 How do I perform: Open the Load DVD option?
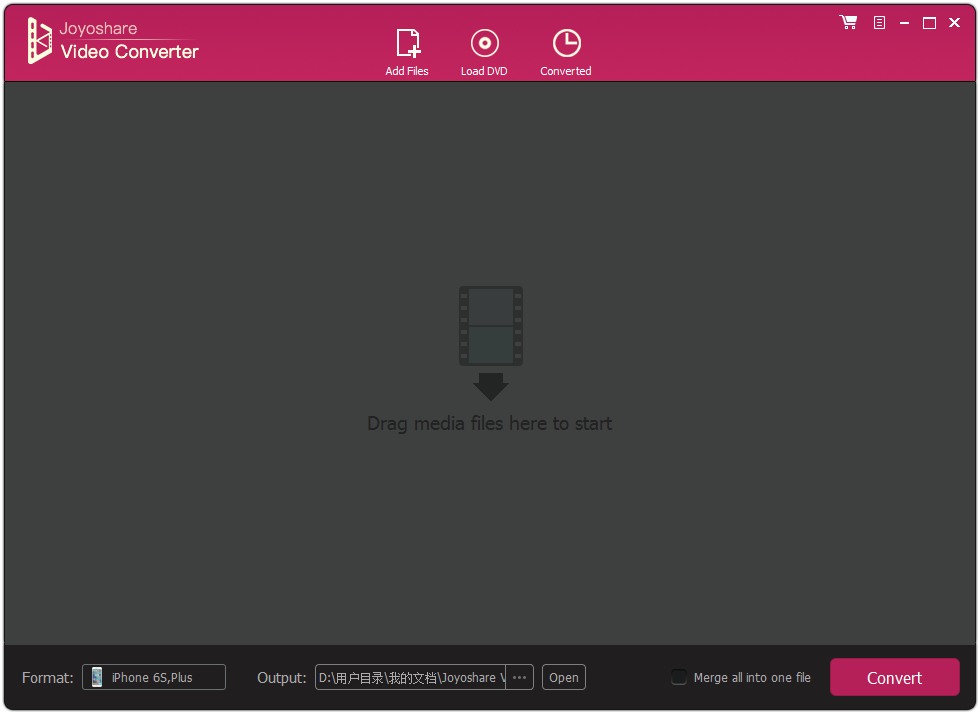coord(484,53)
